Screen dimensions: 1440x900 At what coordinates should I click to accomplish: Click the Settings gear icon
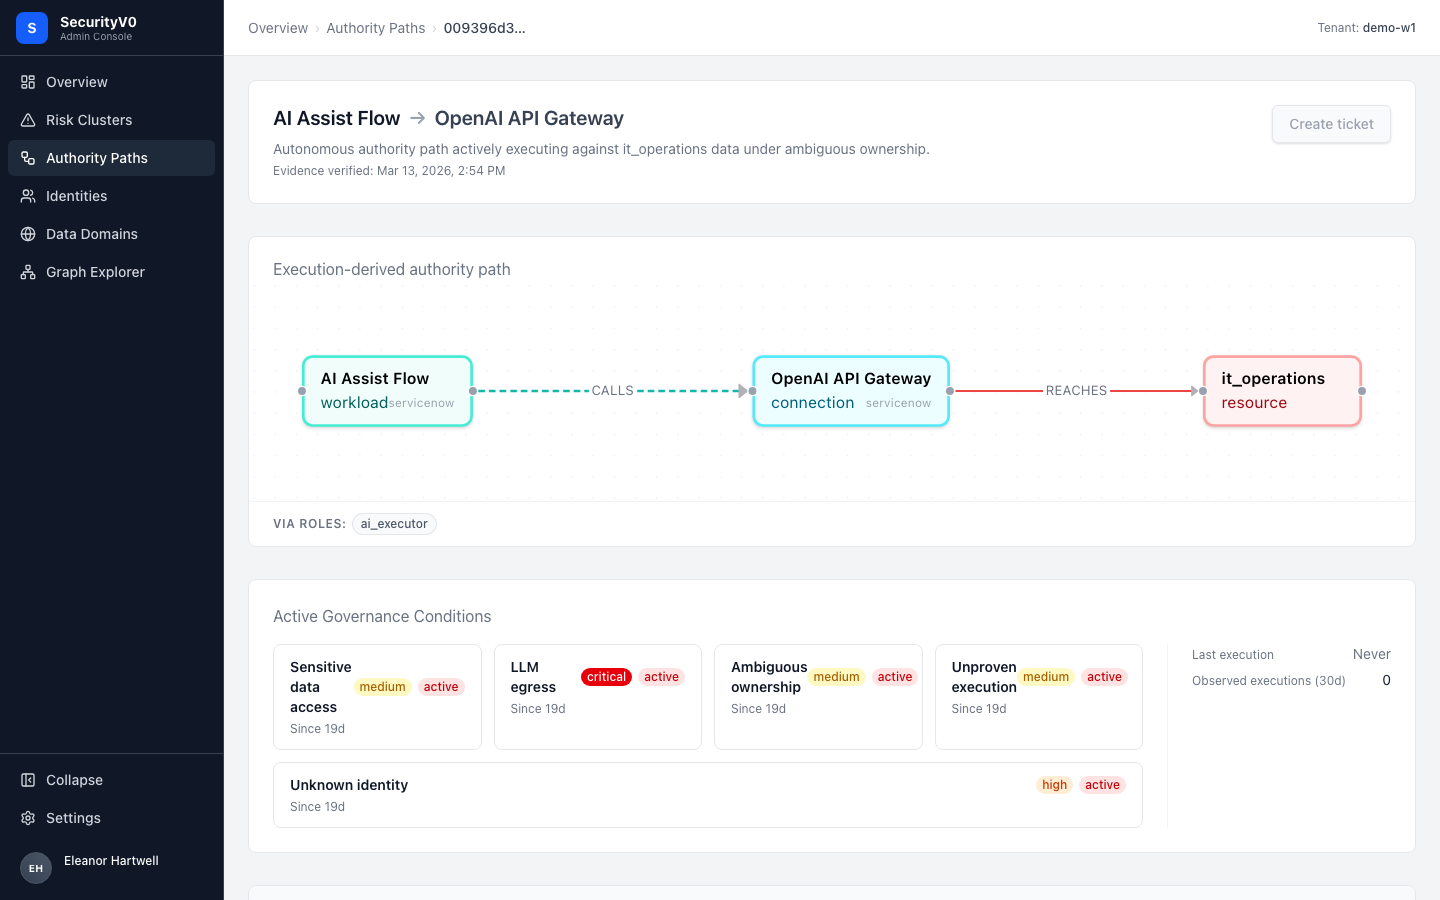[x=28, y=818]
